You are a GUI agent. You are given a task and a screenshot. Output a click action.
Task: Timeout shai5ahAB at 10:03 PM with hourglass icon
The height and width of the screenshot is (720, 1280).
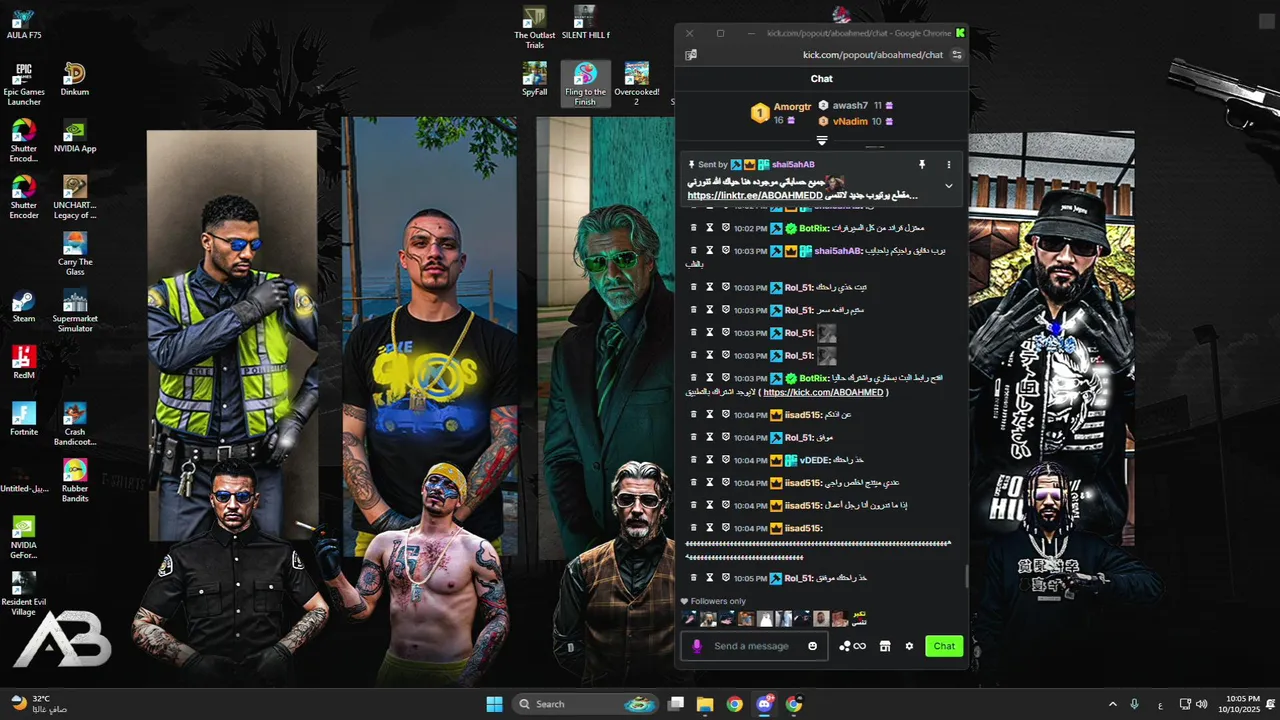point(710,251)
